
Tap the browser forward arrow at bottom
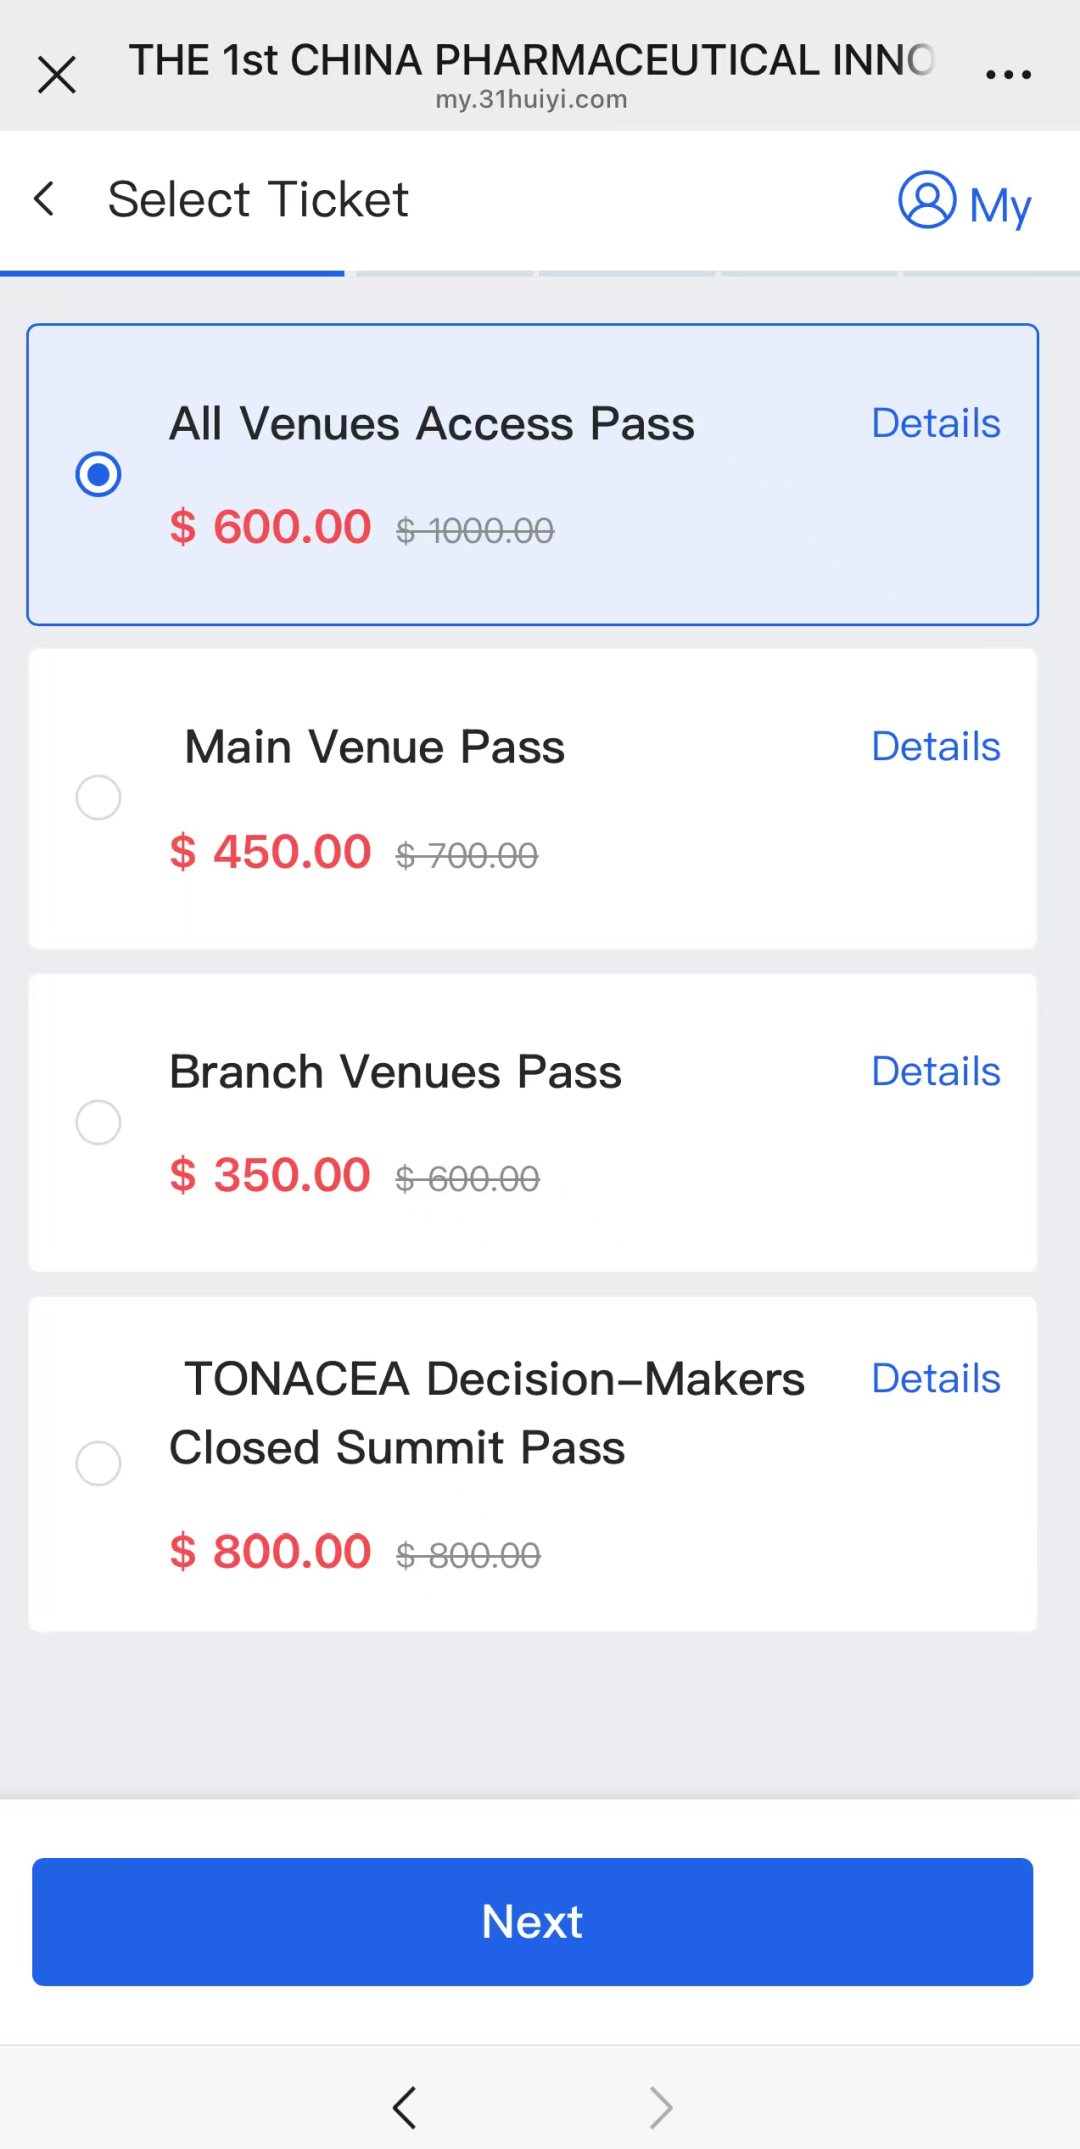[661, 2108]
